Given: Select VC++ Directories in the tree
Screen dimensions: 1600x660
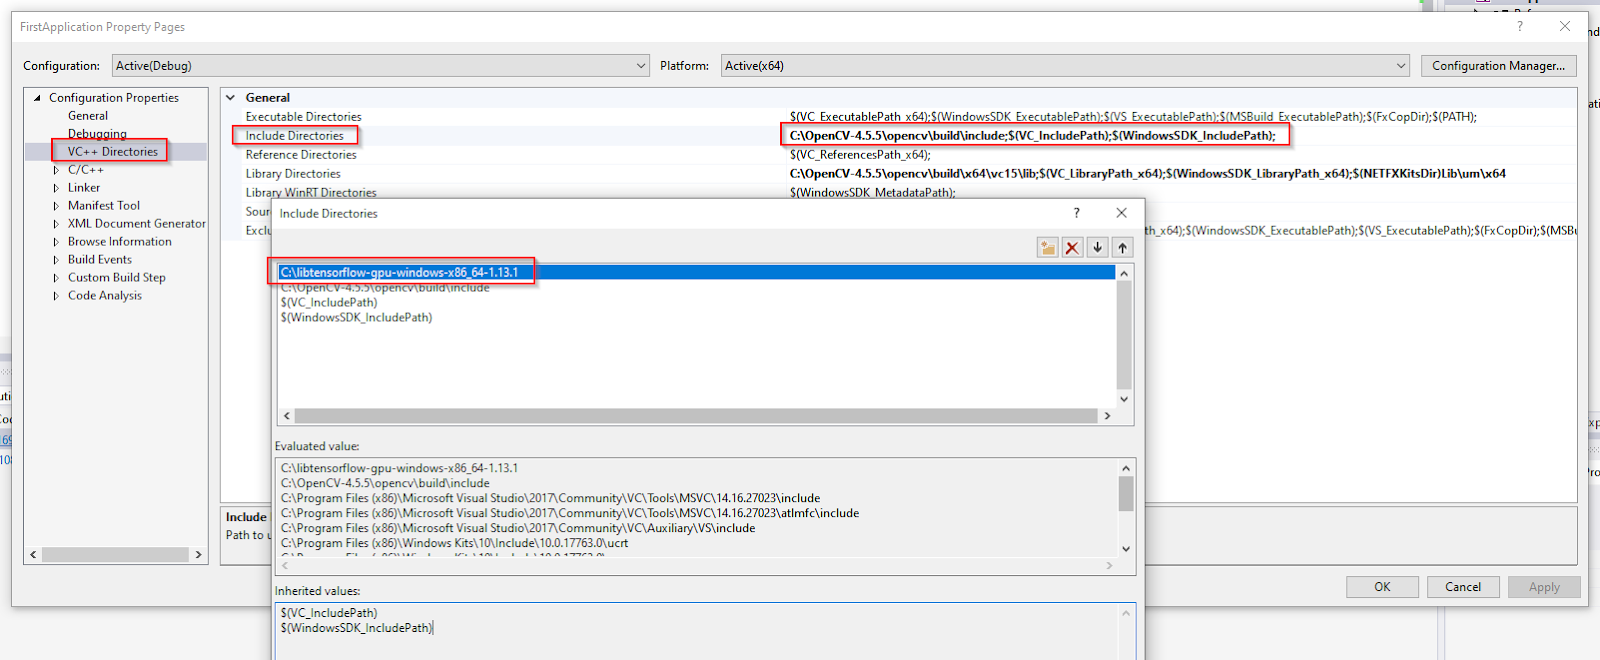Looking at the screenshot, I should [113, 152].
